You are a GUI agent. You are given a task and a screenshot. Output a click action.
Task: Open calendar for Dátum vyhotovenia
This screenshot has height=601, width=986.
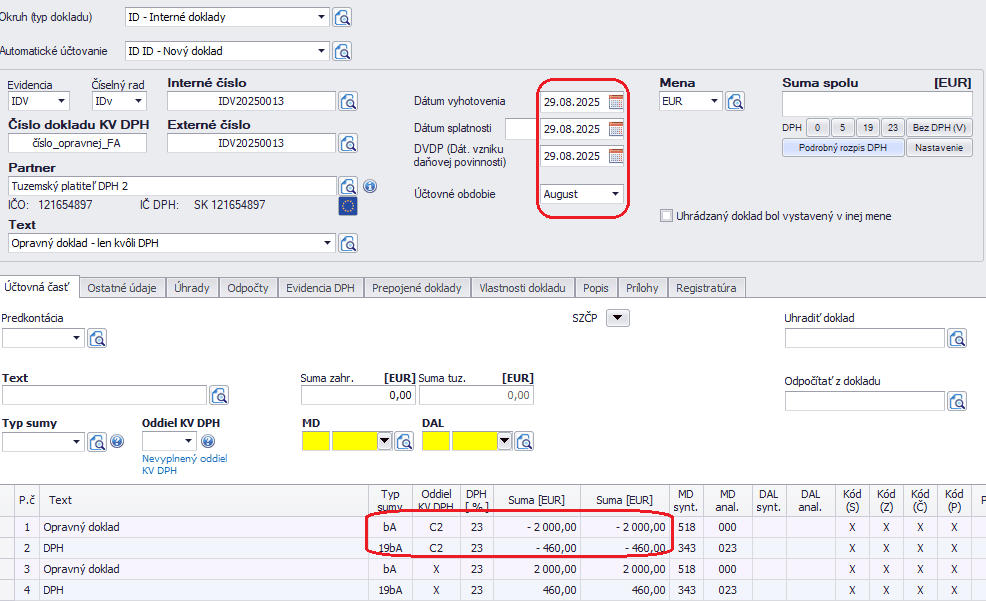coord(616,101)
